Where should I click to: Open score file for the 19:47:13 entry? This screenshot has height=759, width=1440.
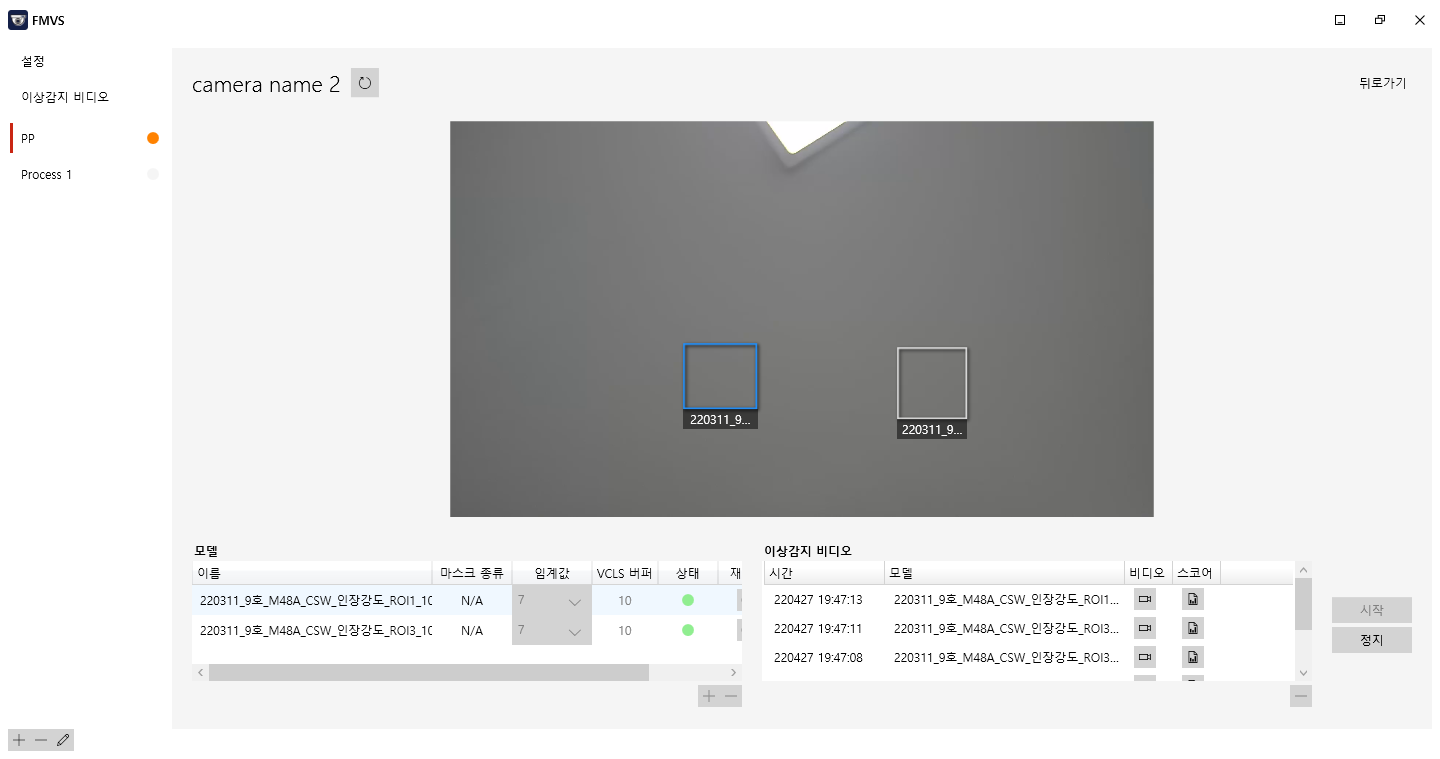pos(1192,599)
